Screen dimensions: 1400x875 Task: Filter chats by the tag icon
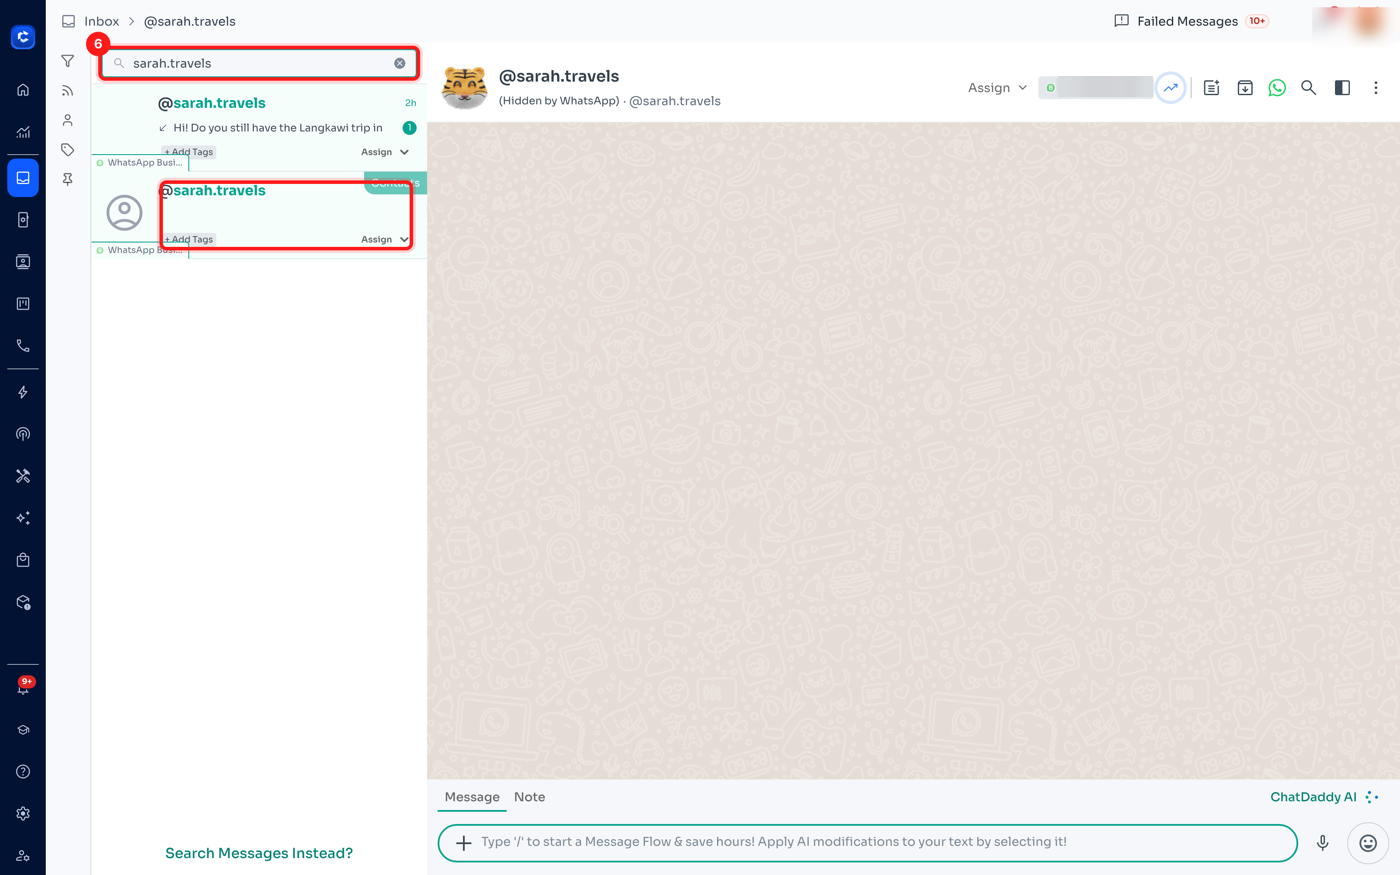point(68,150)
